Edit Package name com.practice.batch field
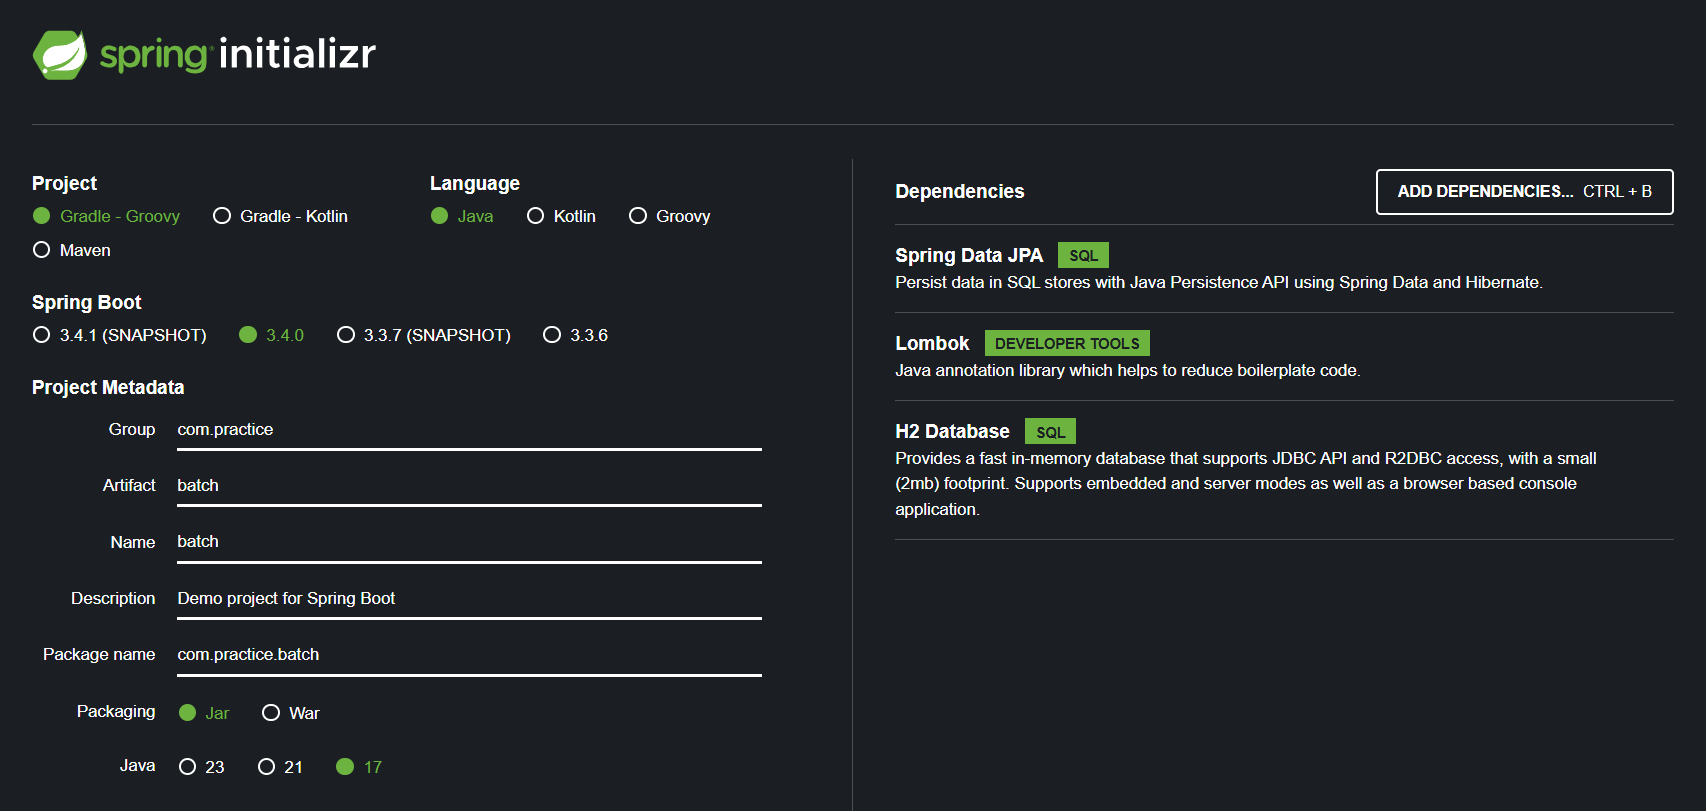The image size is (1706, 811). [x=469, y=655]
